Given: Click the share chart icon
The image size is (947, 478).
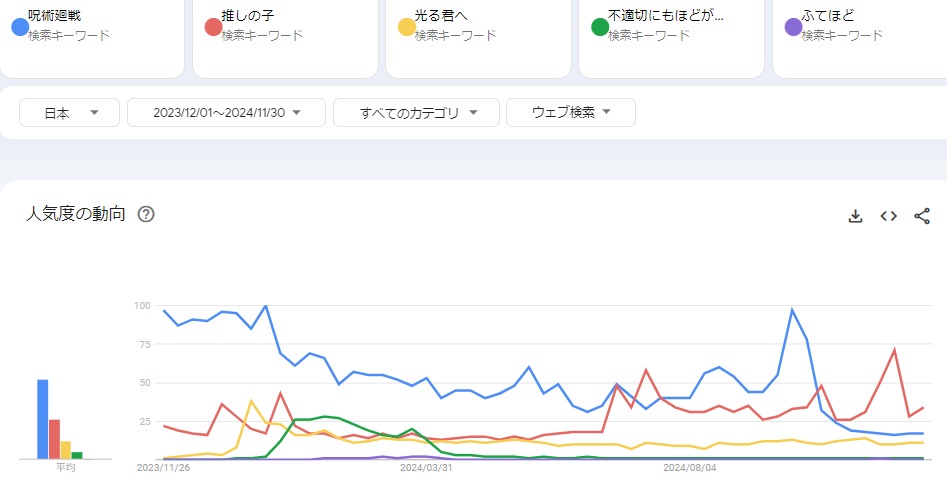Looking at the screenshot, I should (922, 216).
